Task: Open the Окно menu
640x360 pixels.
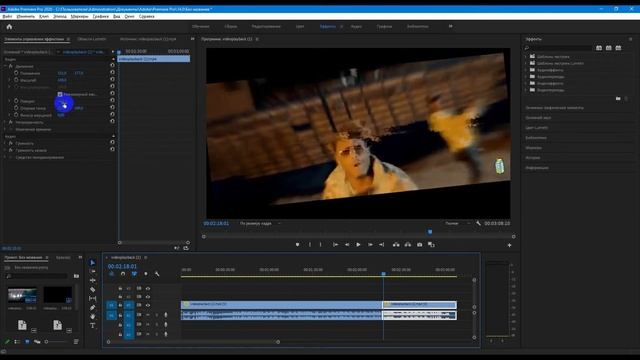Action: [x=129, y=16]
